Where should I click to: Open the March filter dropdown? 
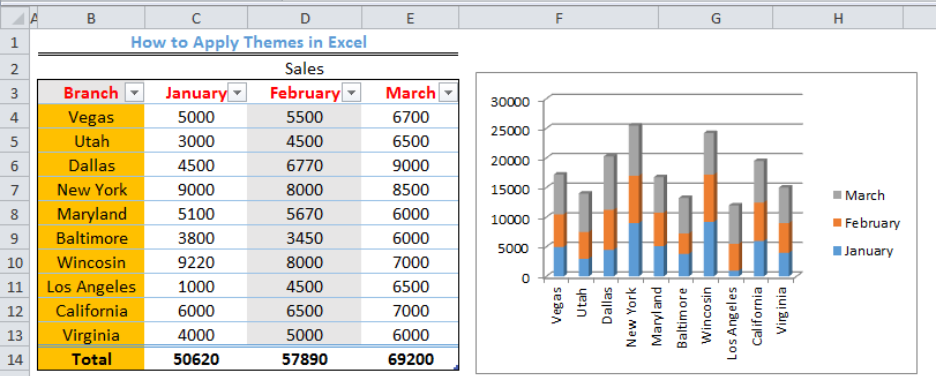(448, 93)
